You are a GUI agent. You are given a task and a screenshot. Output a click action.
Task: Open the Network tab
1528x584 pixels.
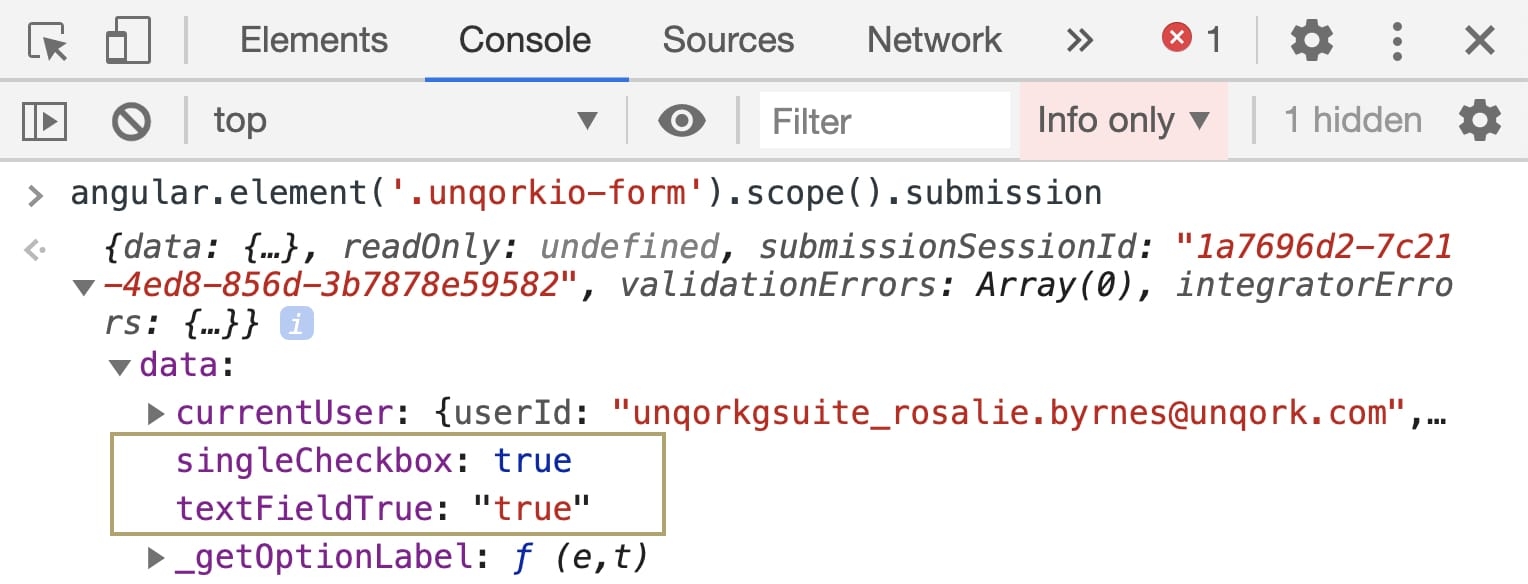(934, 40)
